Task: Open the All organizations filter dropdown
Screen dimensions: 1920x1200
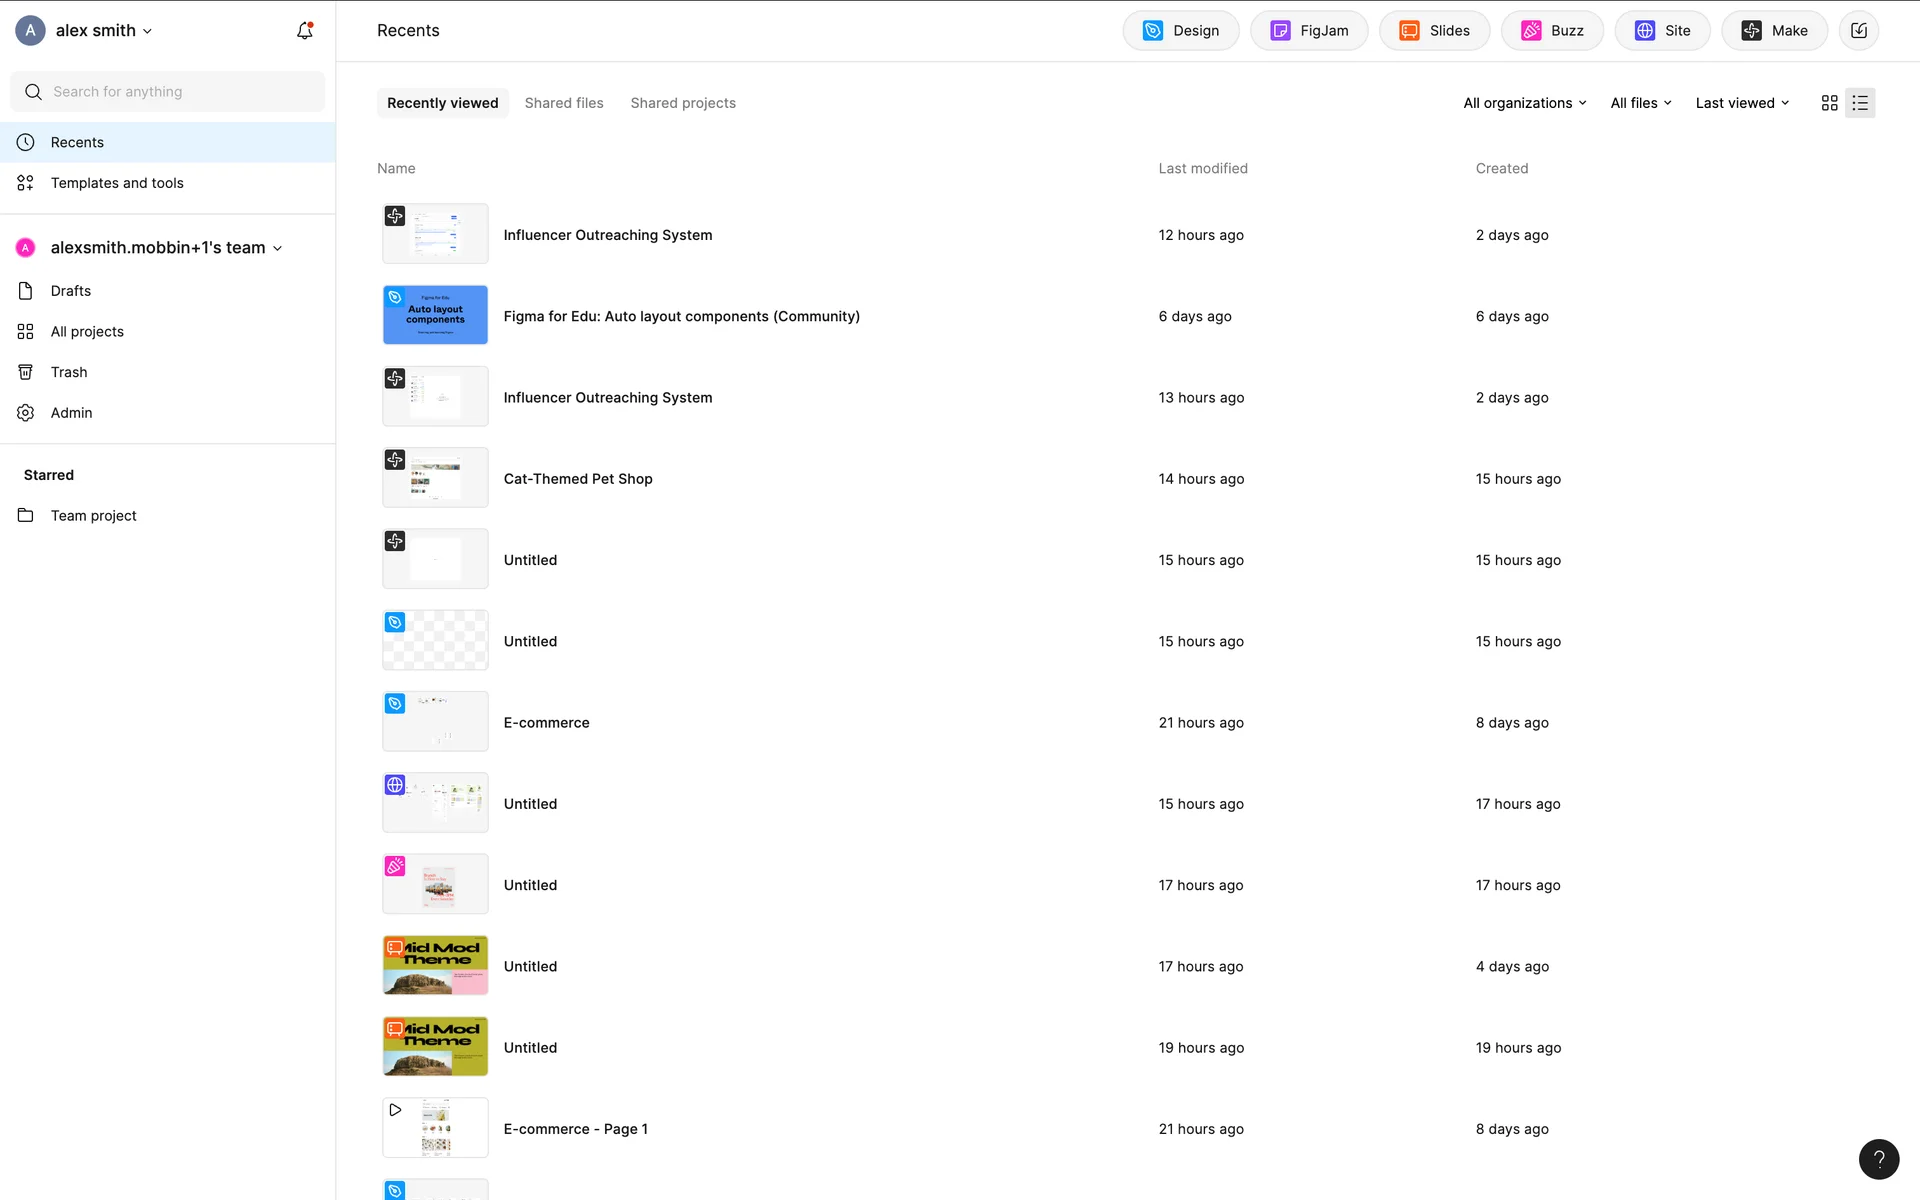Action: coord(1524,103)
